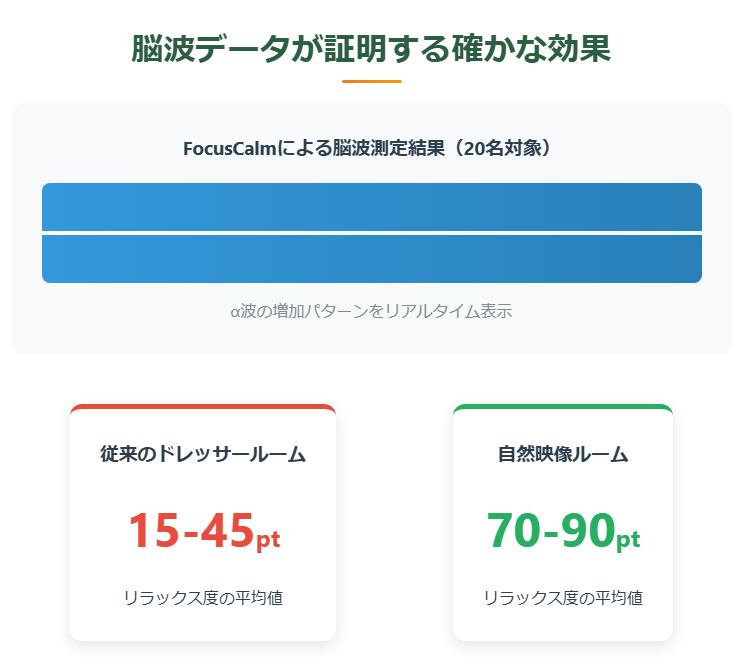Click the heading 脳波データが証明する確かな効果
The height and width of the screenshot is (668, 741).
(371, 48)
